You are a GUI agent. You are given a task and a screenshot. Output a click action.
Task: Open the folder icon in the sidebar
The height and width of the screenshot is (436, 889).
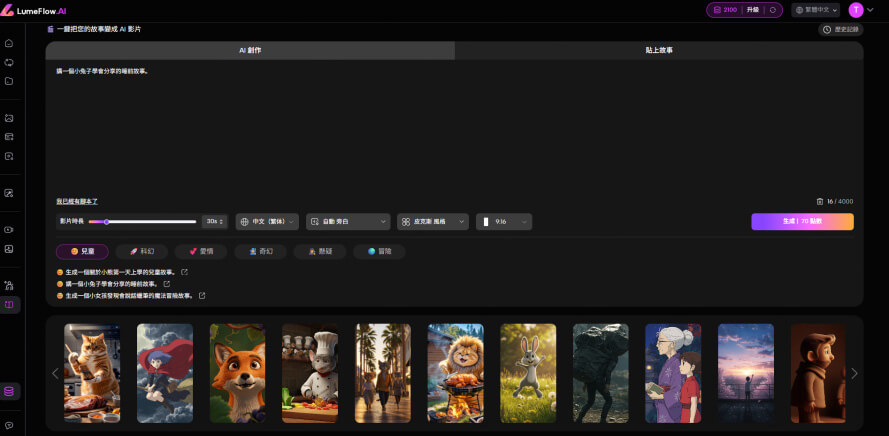[9, 81]
